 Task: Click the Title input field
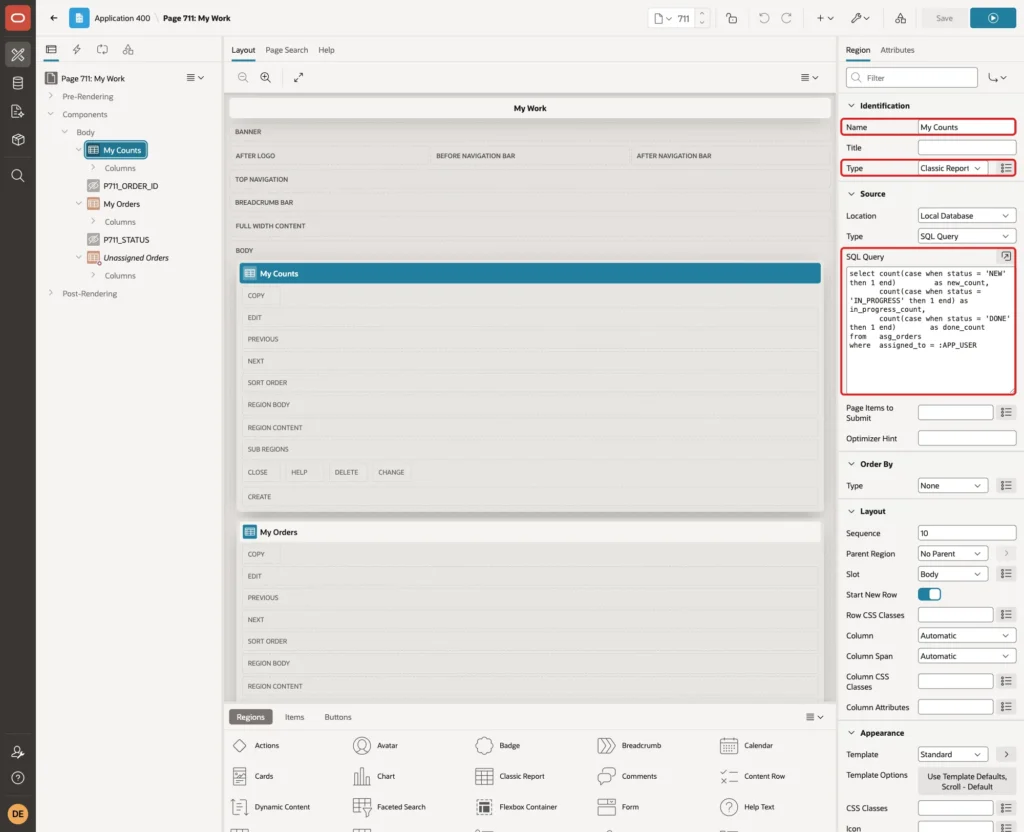coord(967,148)
